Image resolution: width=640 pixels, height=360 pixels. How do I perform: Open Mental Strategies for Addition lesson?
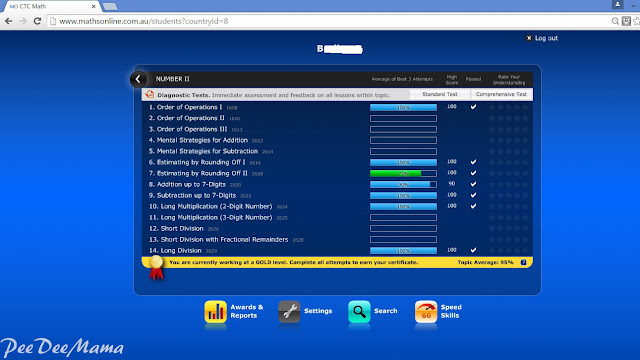pos(198,140)
